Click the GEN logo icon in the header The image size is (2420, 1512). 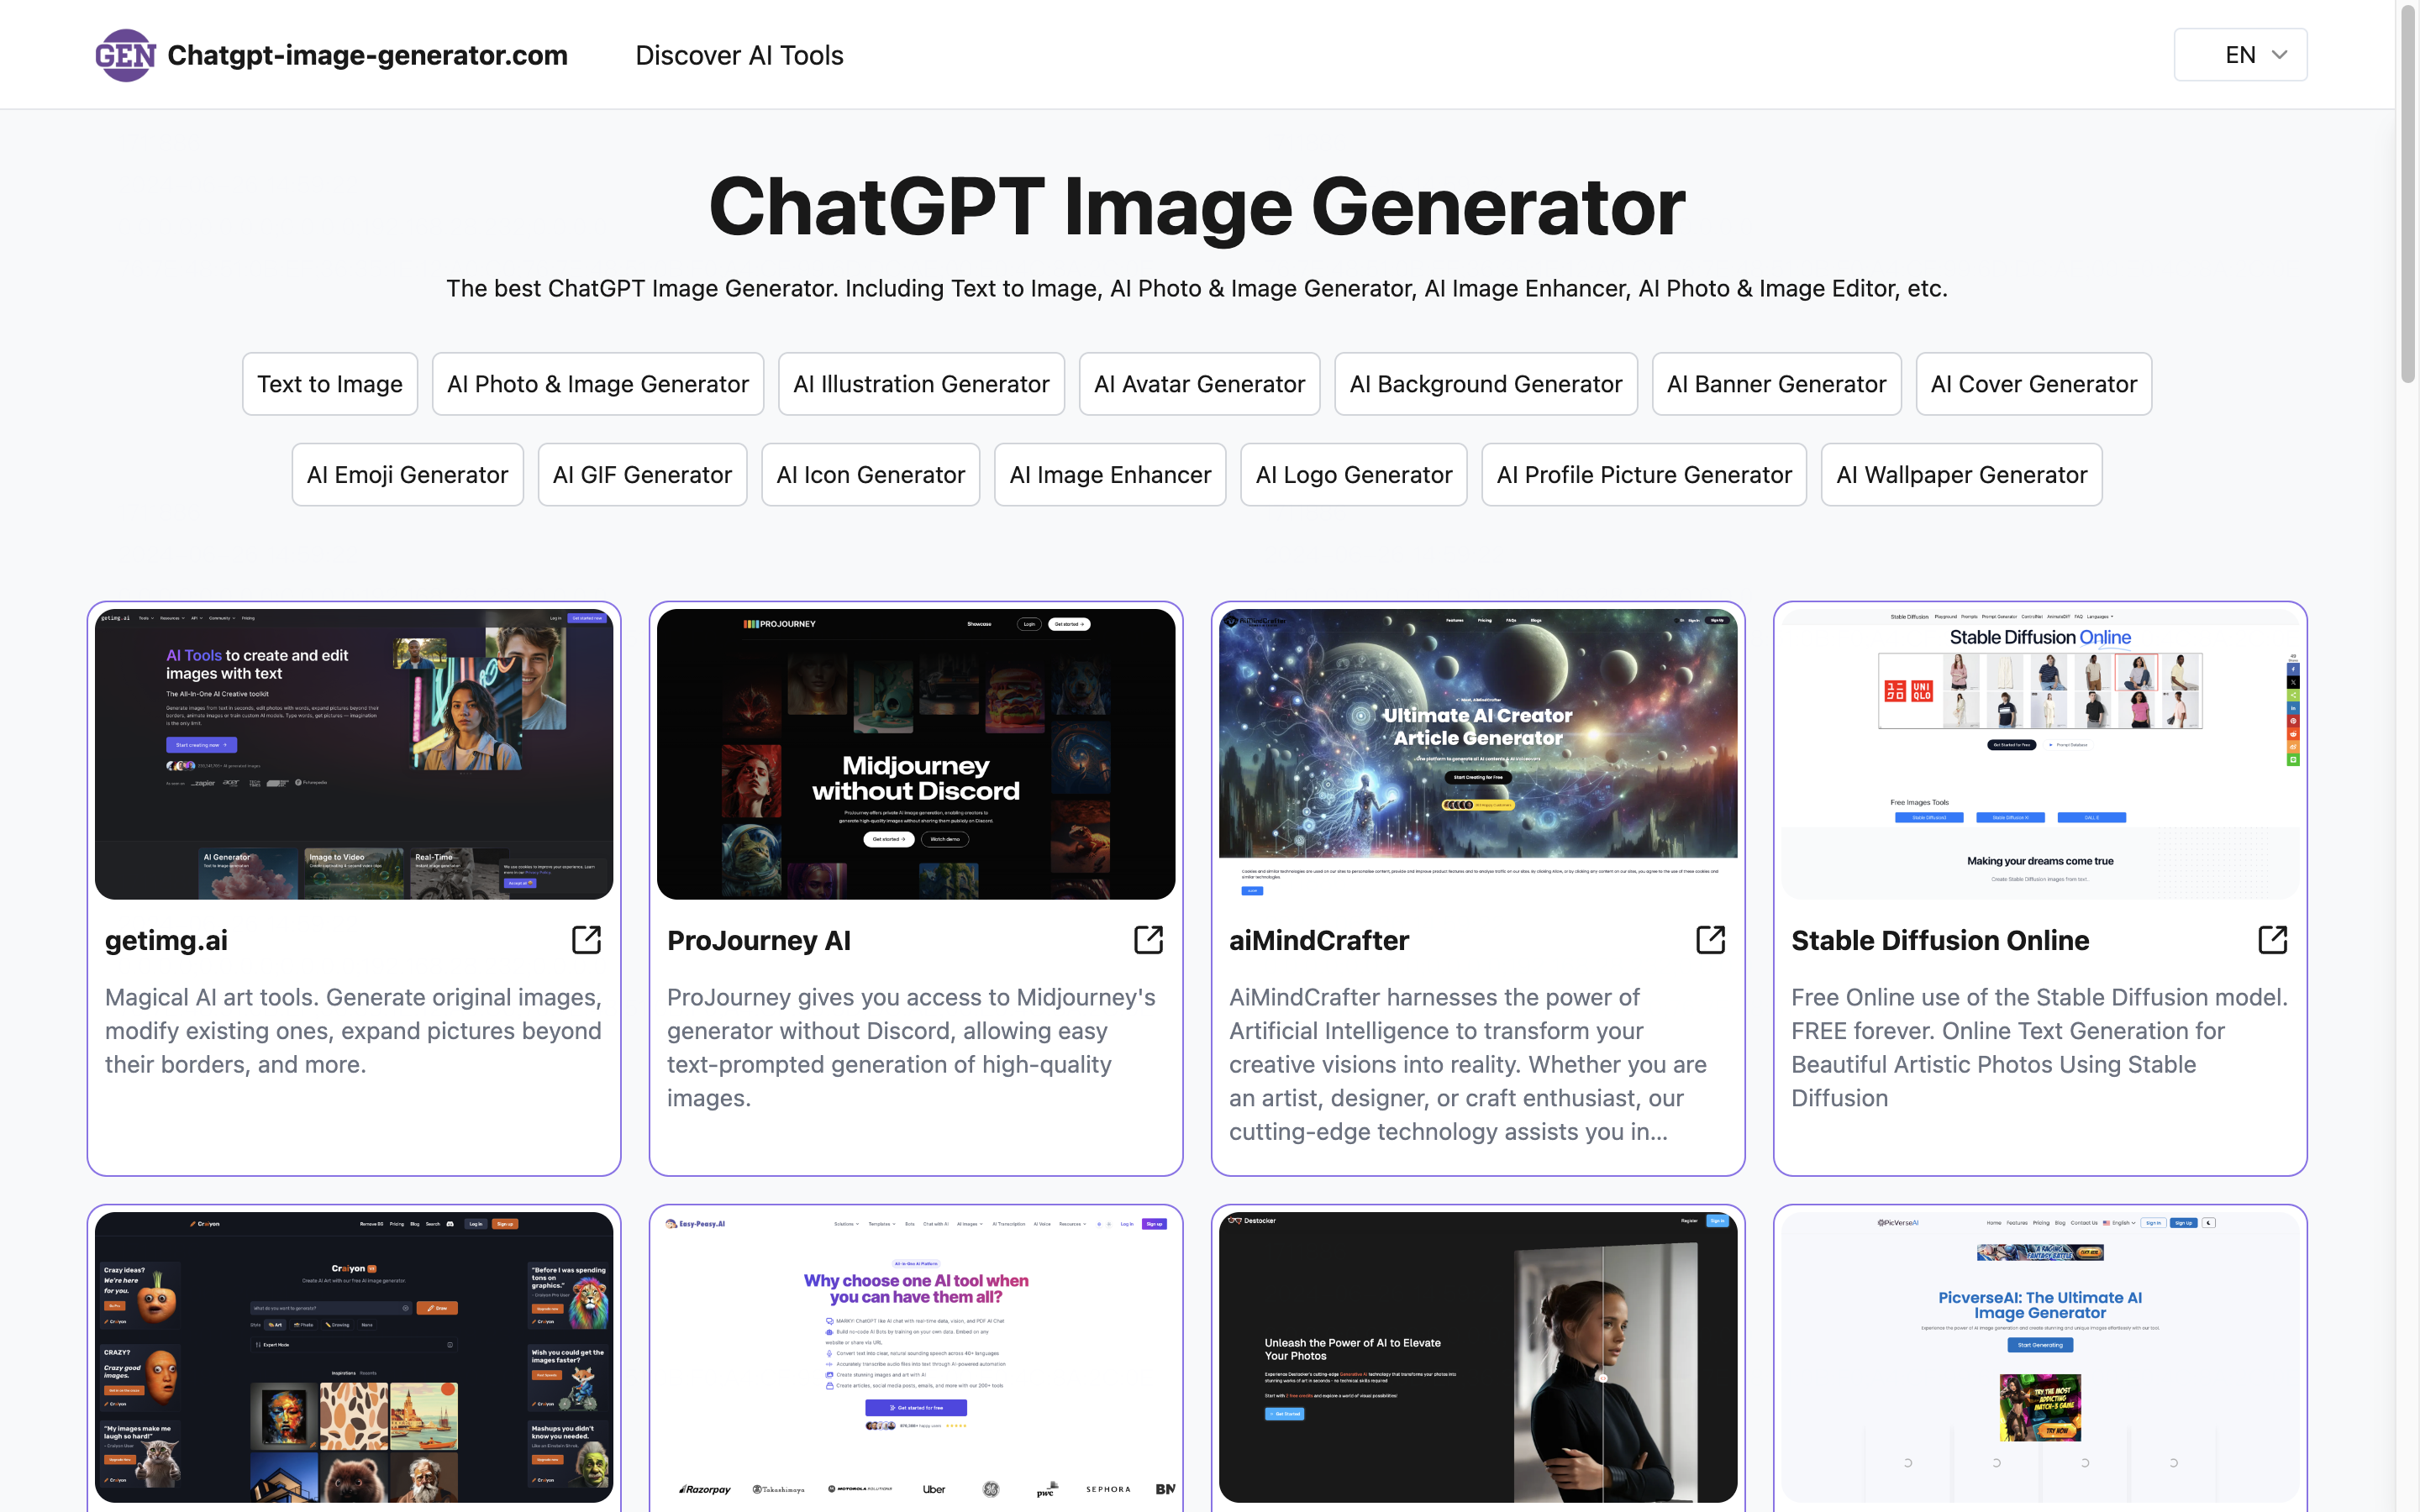pos(124,55)
